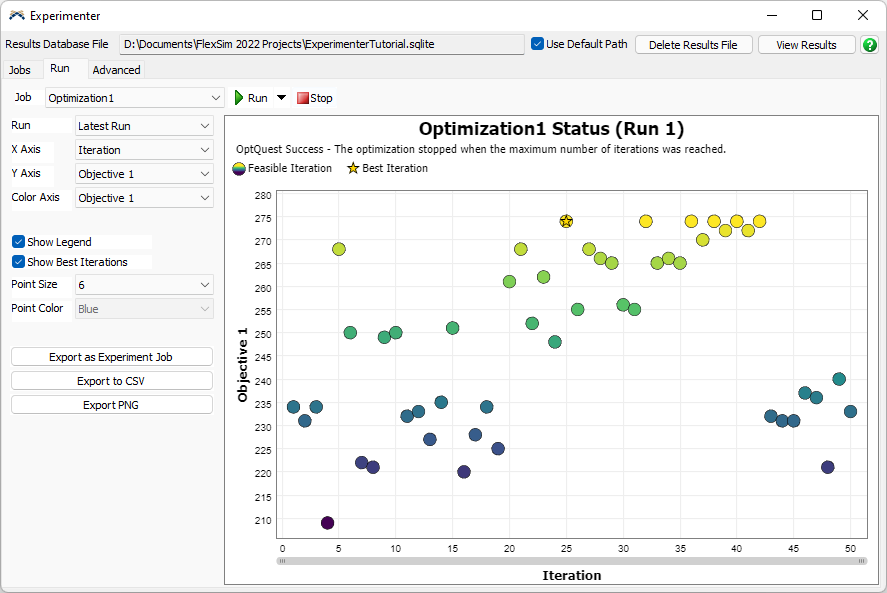The image size is (887, 593).
Task: Open the green help question mark icon
Action: [870, 45]
